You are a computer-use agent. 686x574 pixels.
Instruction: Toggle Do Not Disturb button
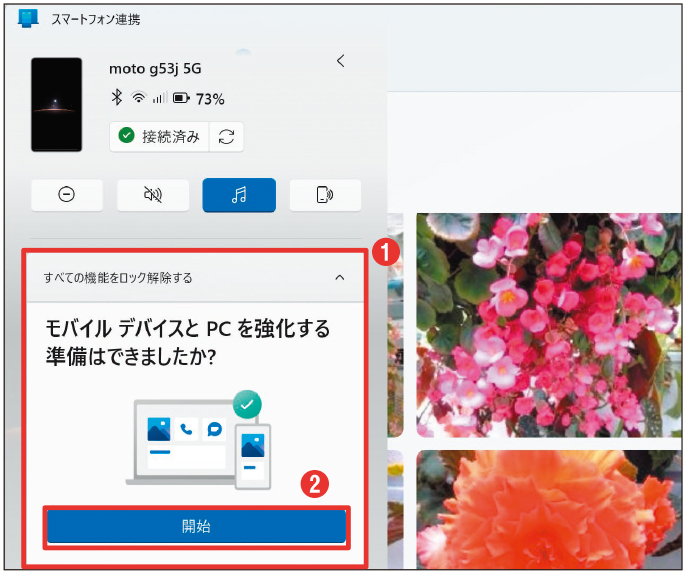click(66, 195)
